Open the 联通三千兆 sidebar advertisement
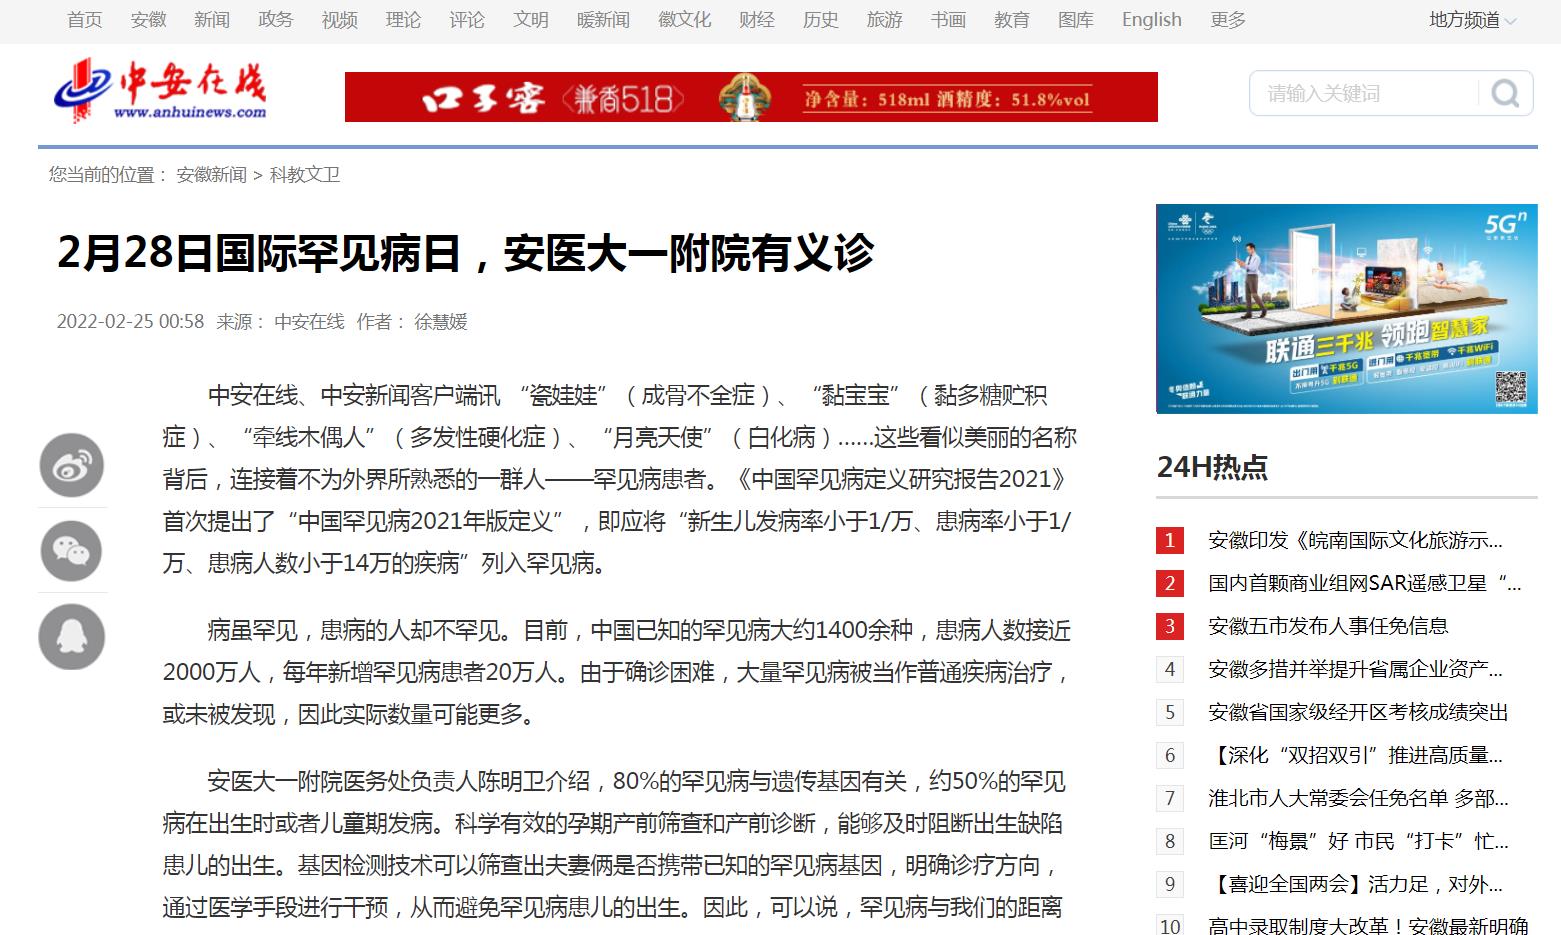Image resolution: width=1561 pixels, height=935 pixels. [1346, 308]
